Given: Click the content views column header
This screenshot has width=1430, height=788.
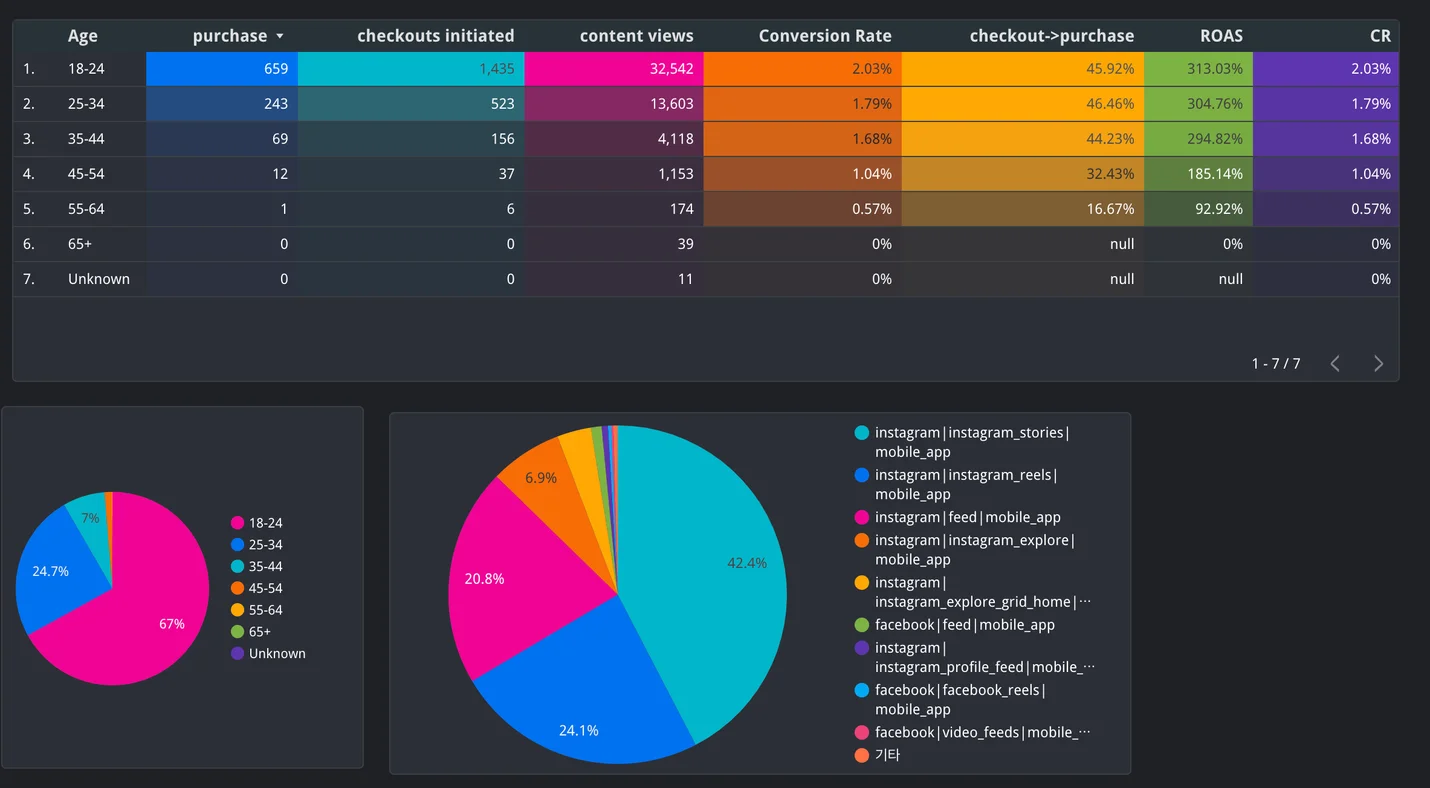Looking at the screenshot, I should 636,36.
